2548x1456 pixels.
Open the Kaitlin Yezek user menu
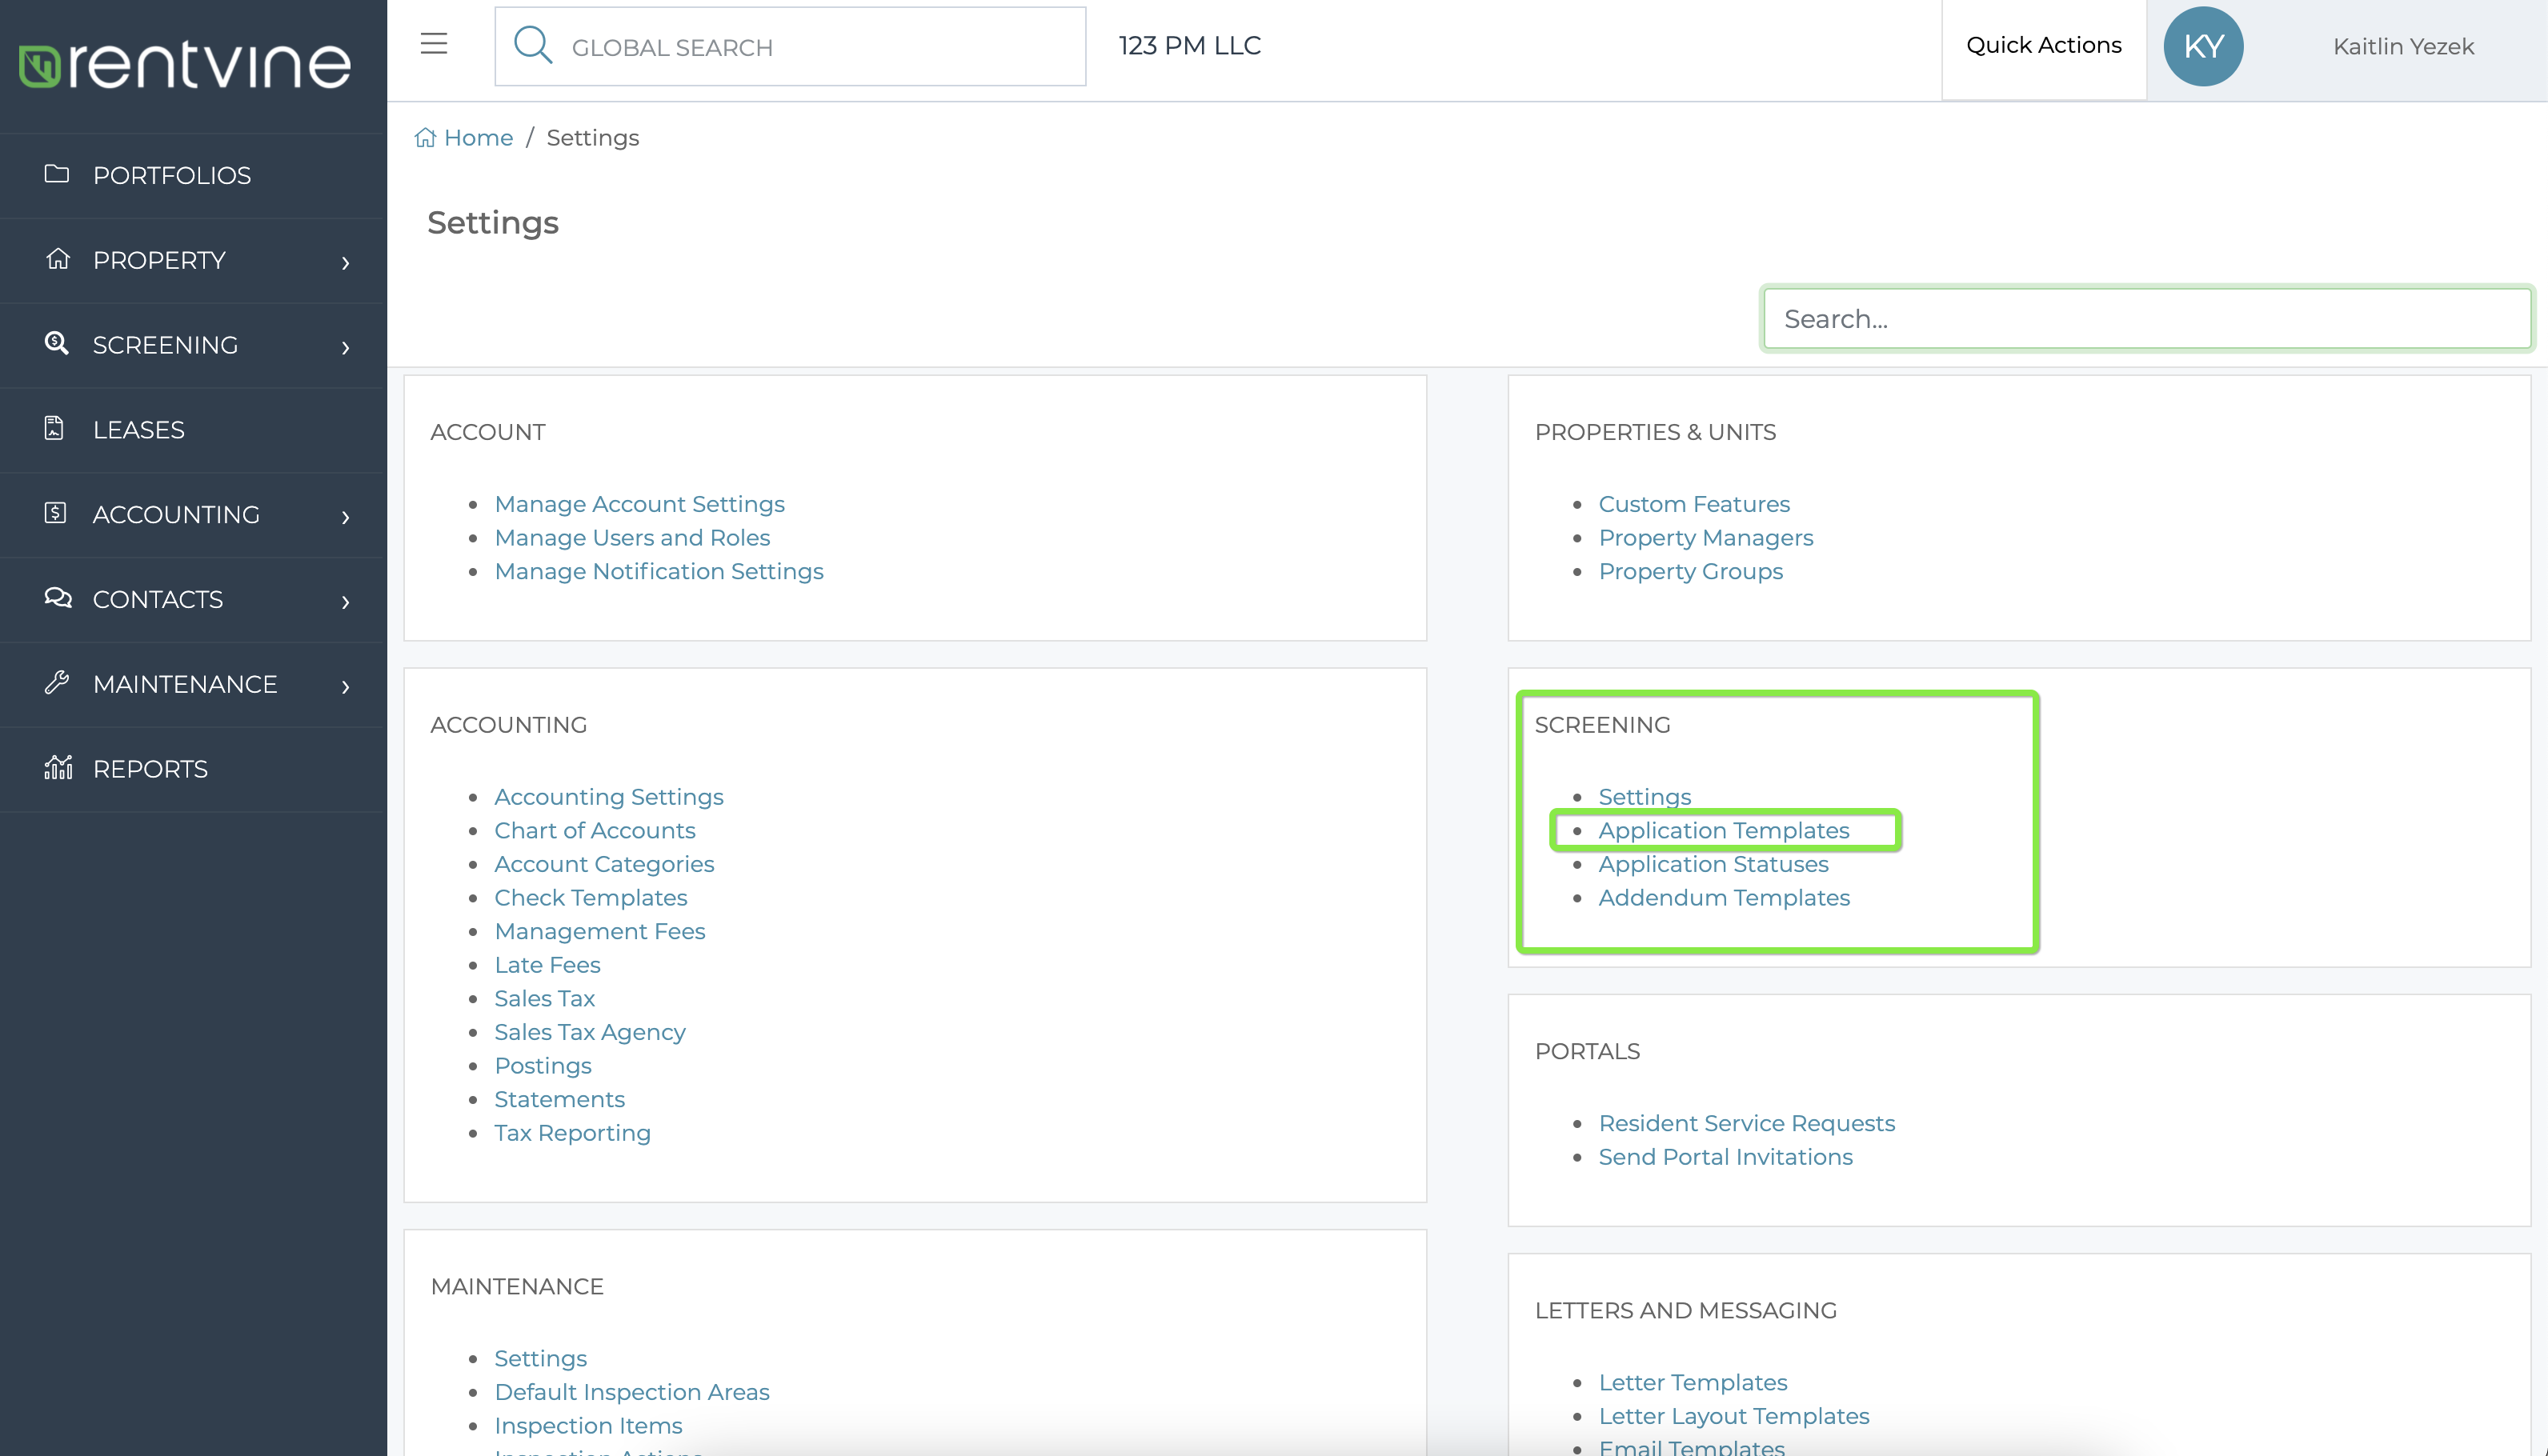(2403, 47)
